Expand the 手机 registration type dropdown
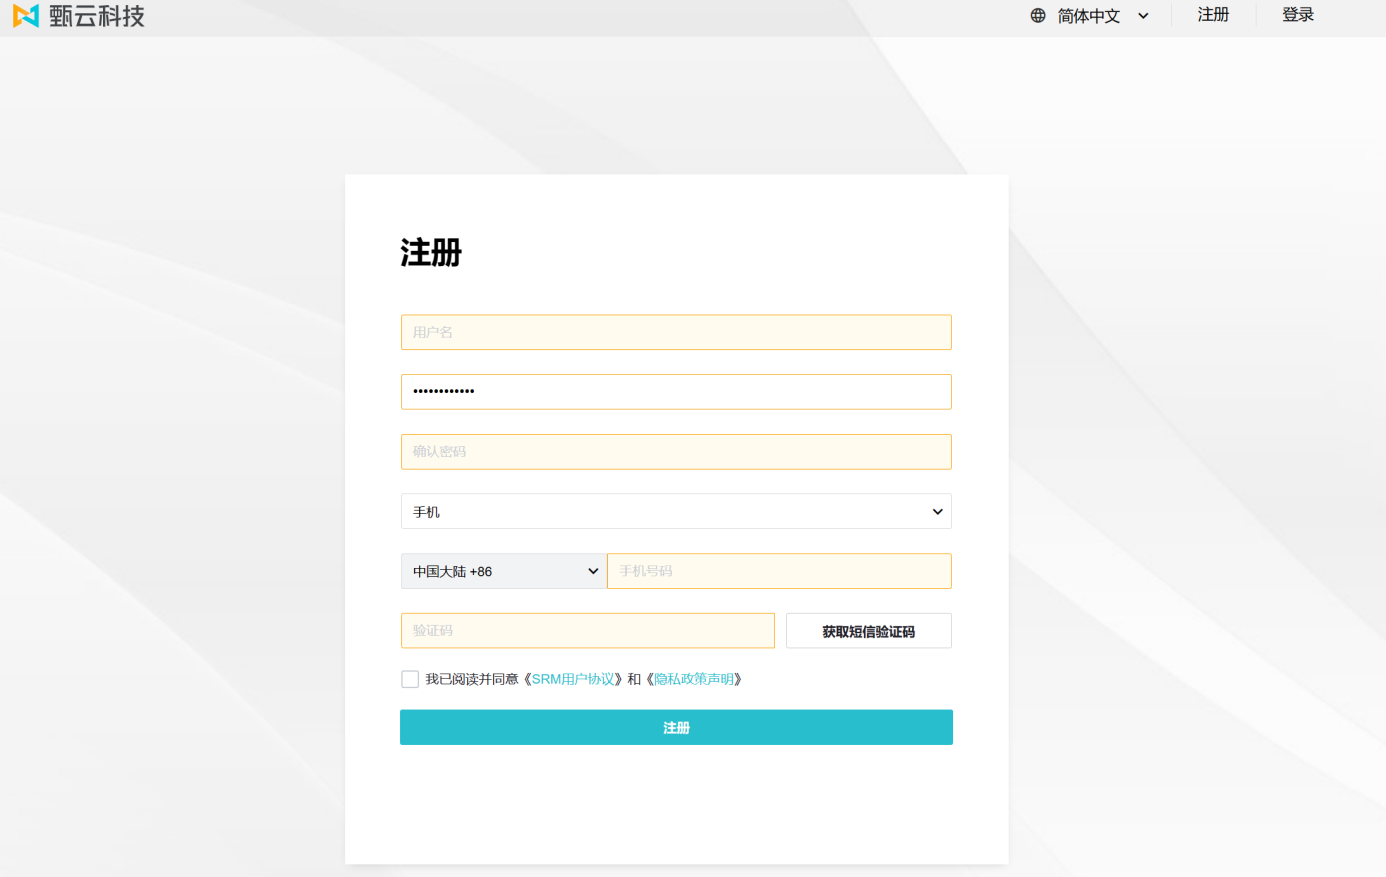This screenshot has width=1386, height=877. 676,511
